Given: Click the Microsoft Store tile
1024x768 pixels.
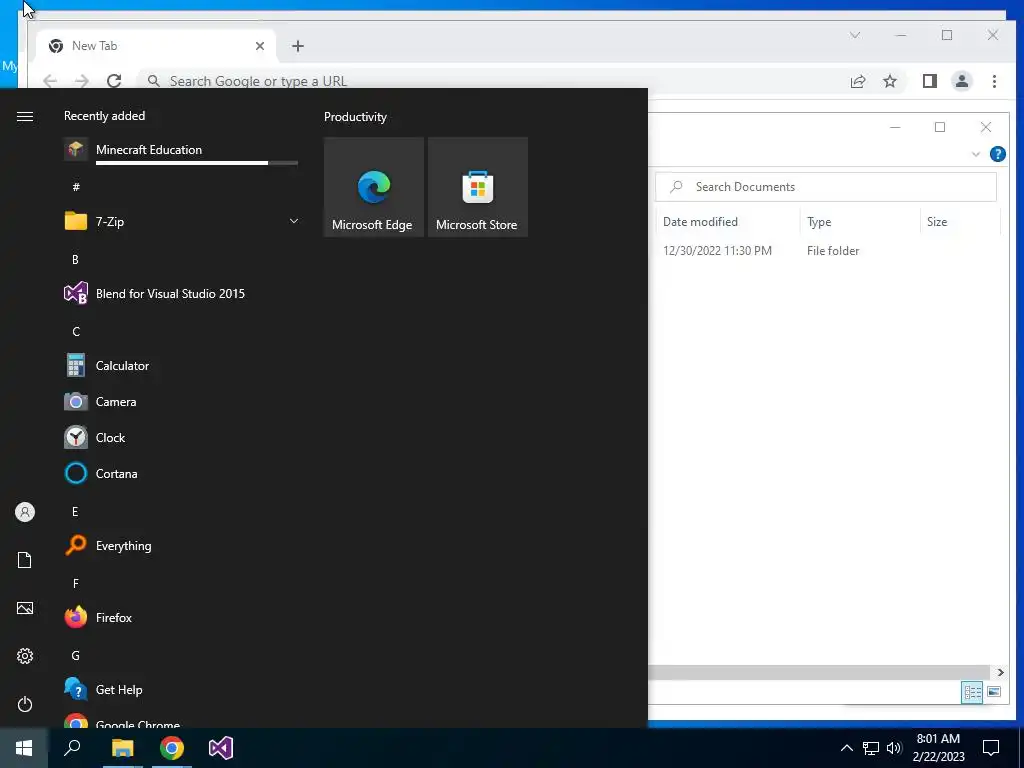Looking at the screenshot, I should tap(477, 187).
